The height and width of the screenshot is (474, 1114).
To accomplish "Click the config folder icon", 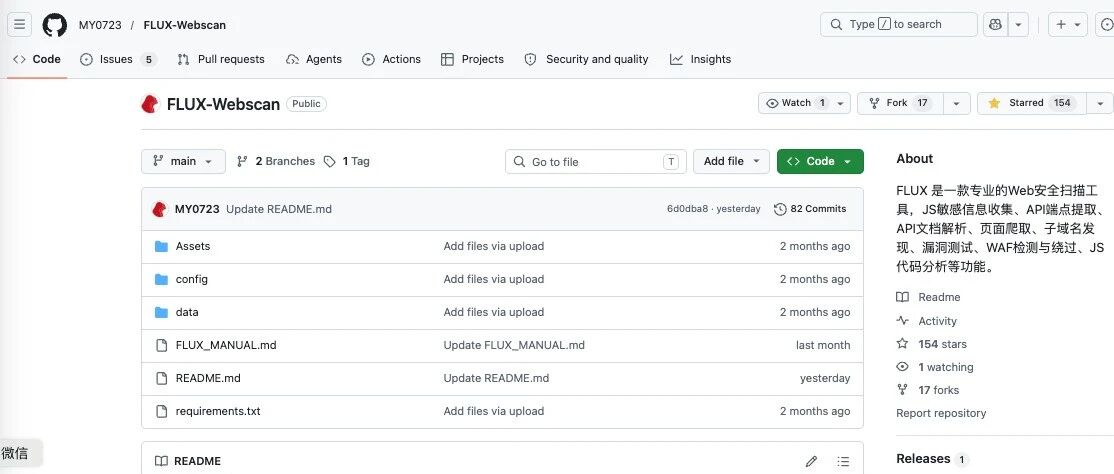I will (161, 279).
